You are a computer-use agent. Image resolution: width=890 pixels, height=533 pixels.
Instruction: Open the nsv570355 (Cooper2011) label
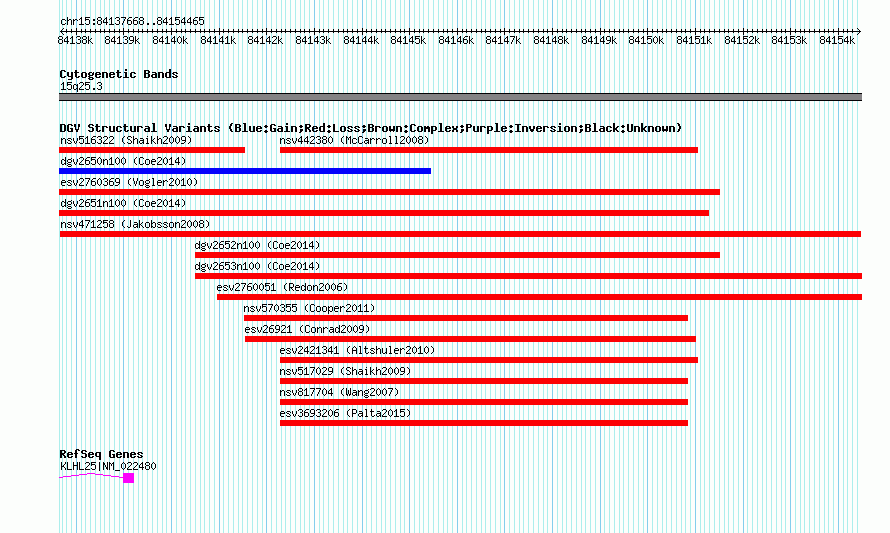click(309, 308)
